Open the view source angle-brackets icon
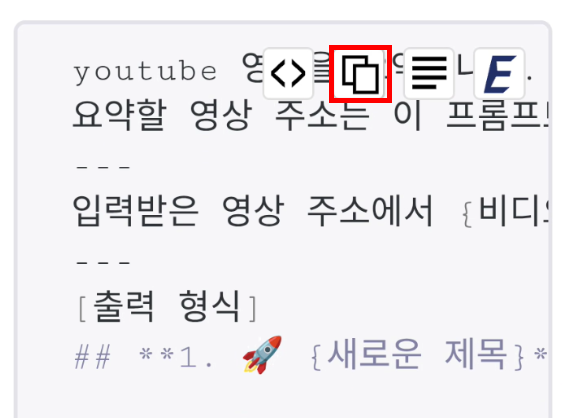The image size is (574, 418). [288, 74]
